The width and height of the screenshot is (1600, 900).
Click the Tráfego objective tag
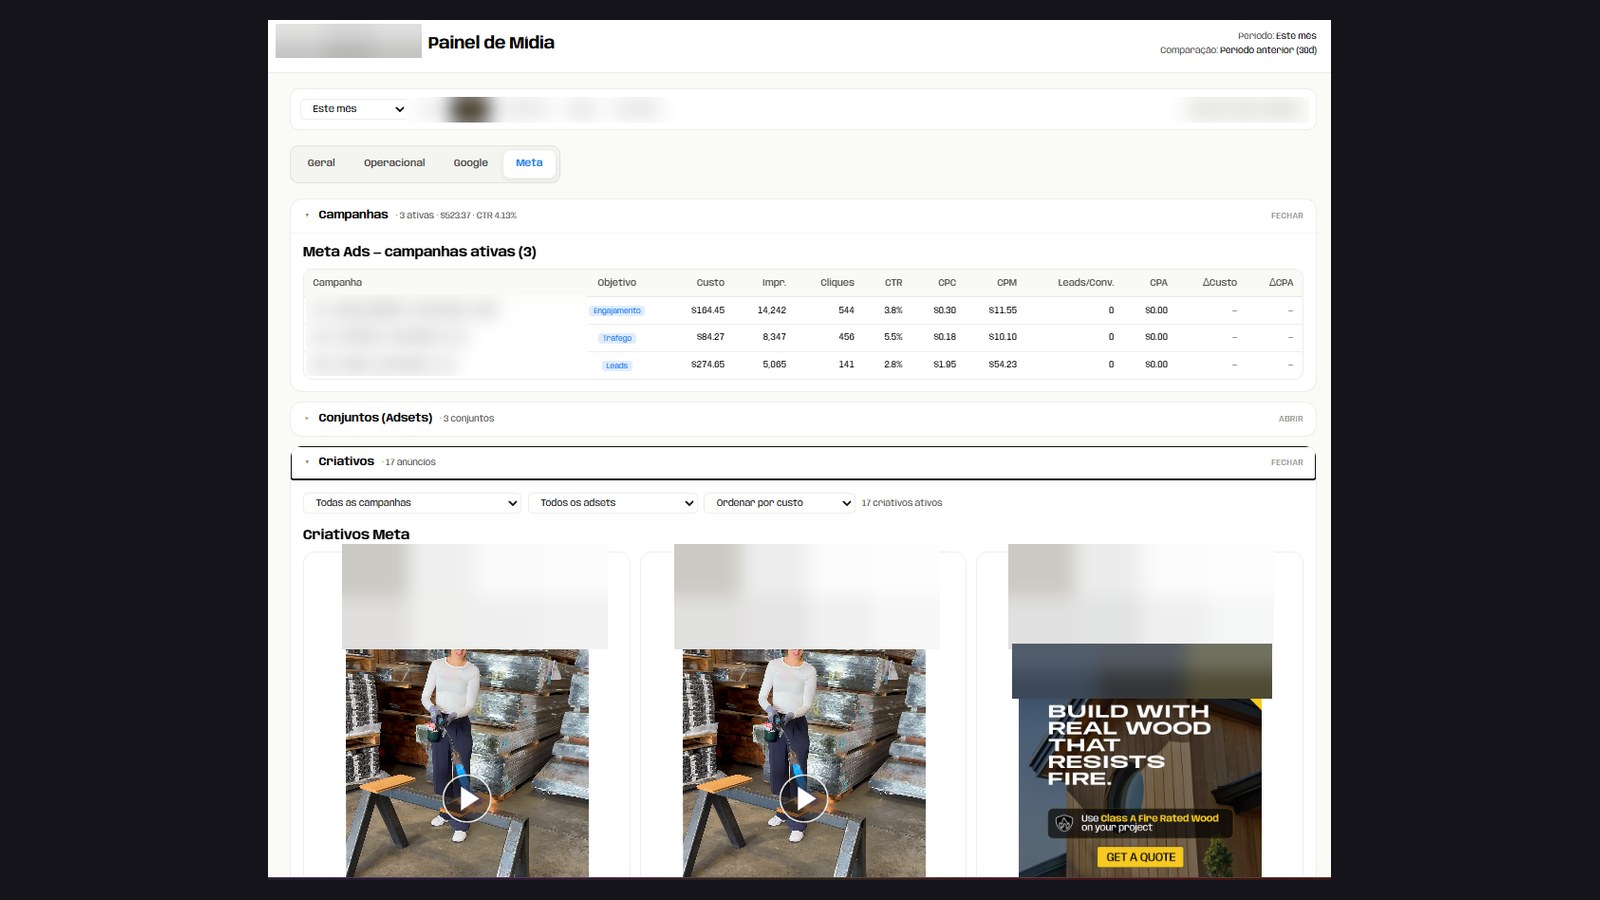coord(617,338)
